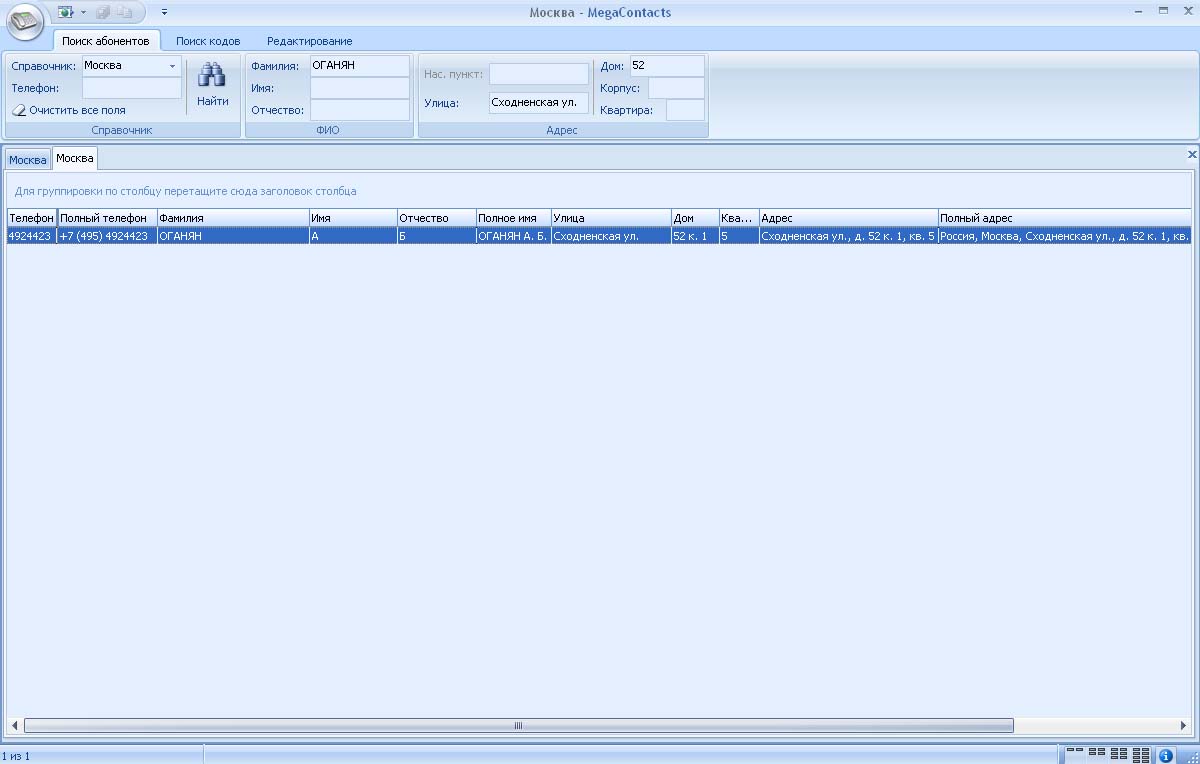Click the Улица input field
This screenshot has width=1200, height=764.
click(539, 103)
